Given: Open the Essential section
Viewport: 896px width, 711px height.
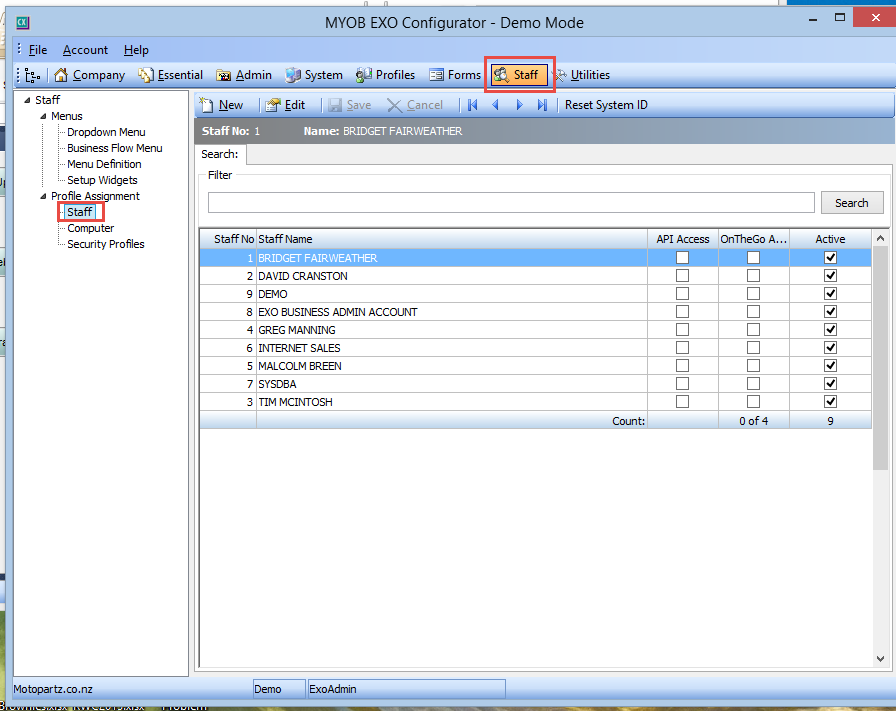Looking at the screenshot, I should 170,75.
